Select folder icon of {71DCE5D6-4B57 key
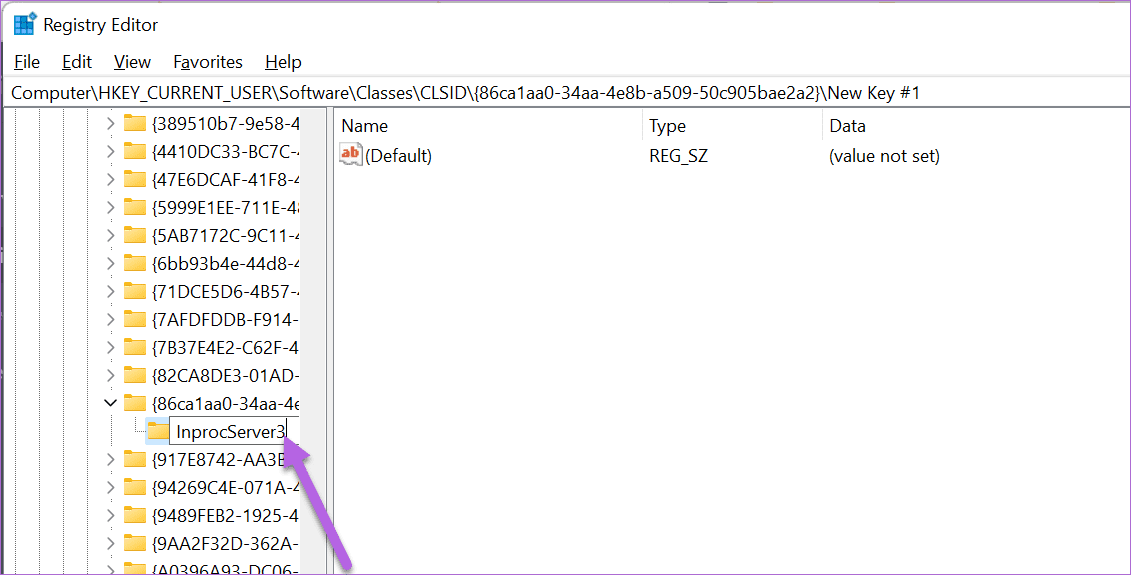Image resolution: width=1131 pixels, height=575 pixels. point(135,291)
